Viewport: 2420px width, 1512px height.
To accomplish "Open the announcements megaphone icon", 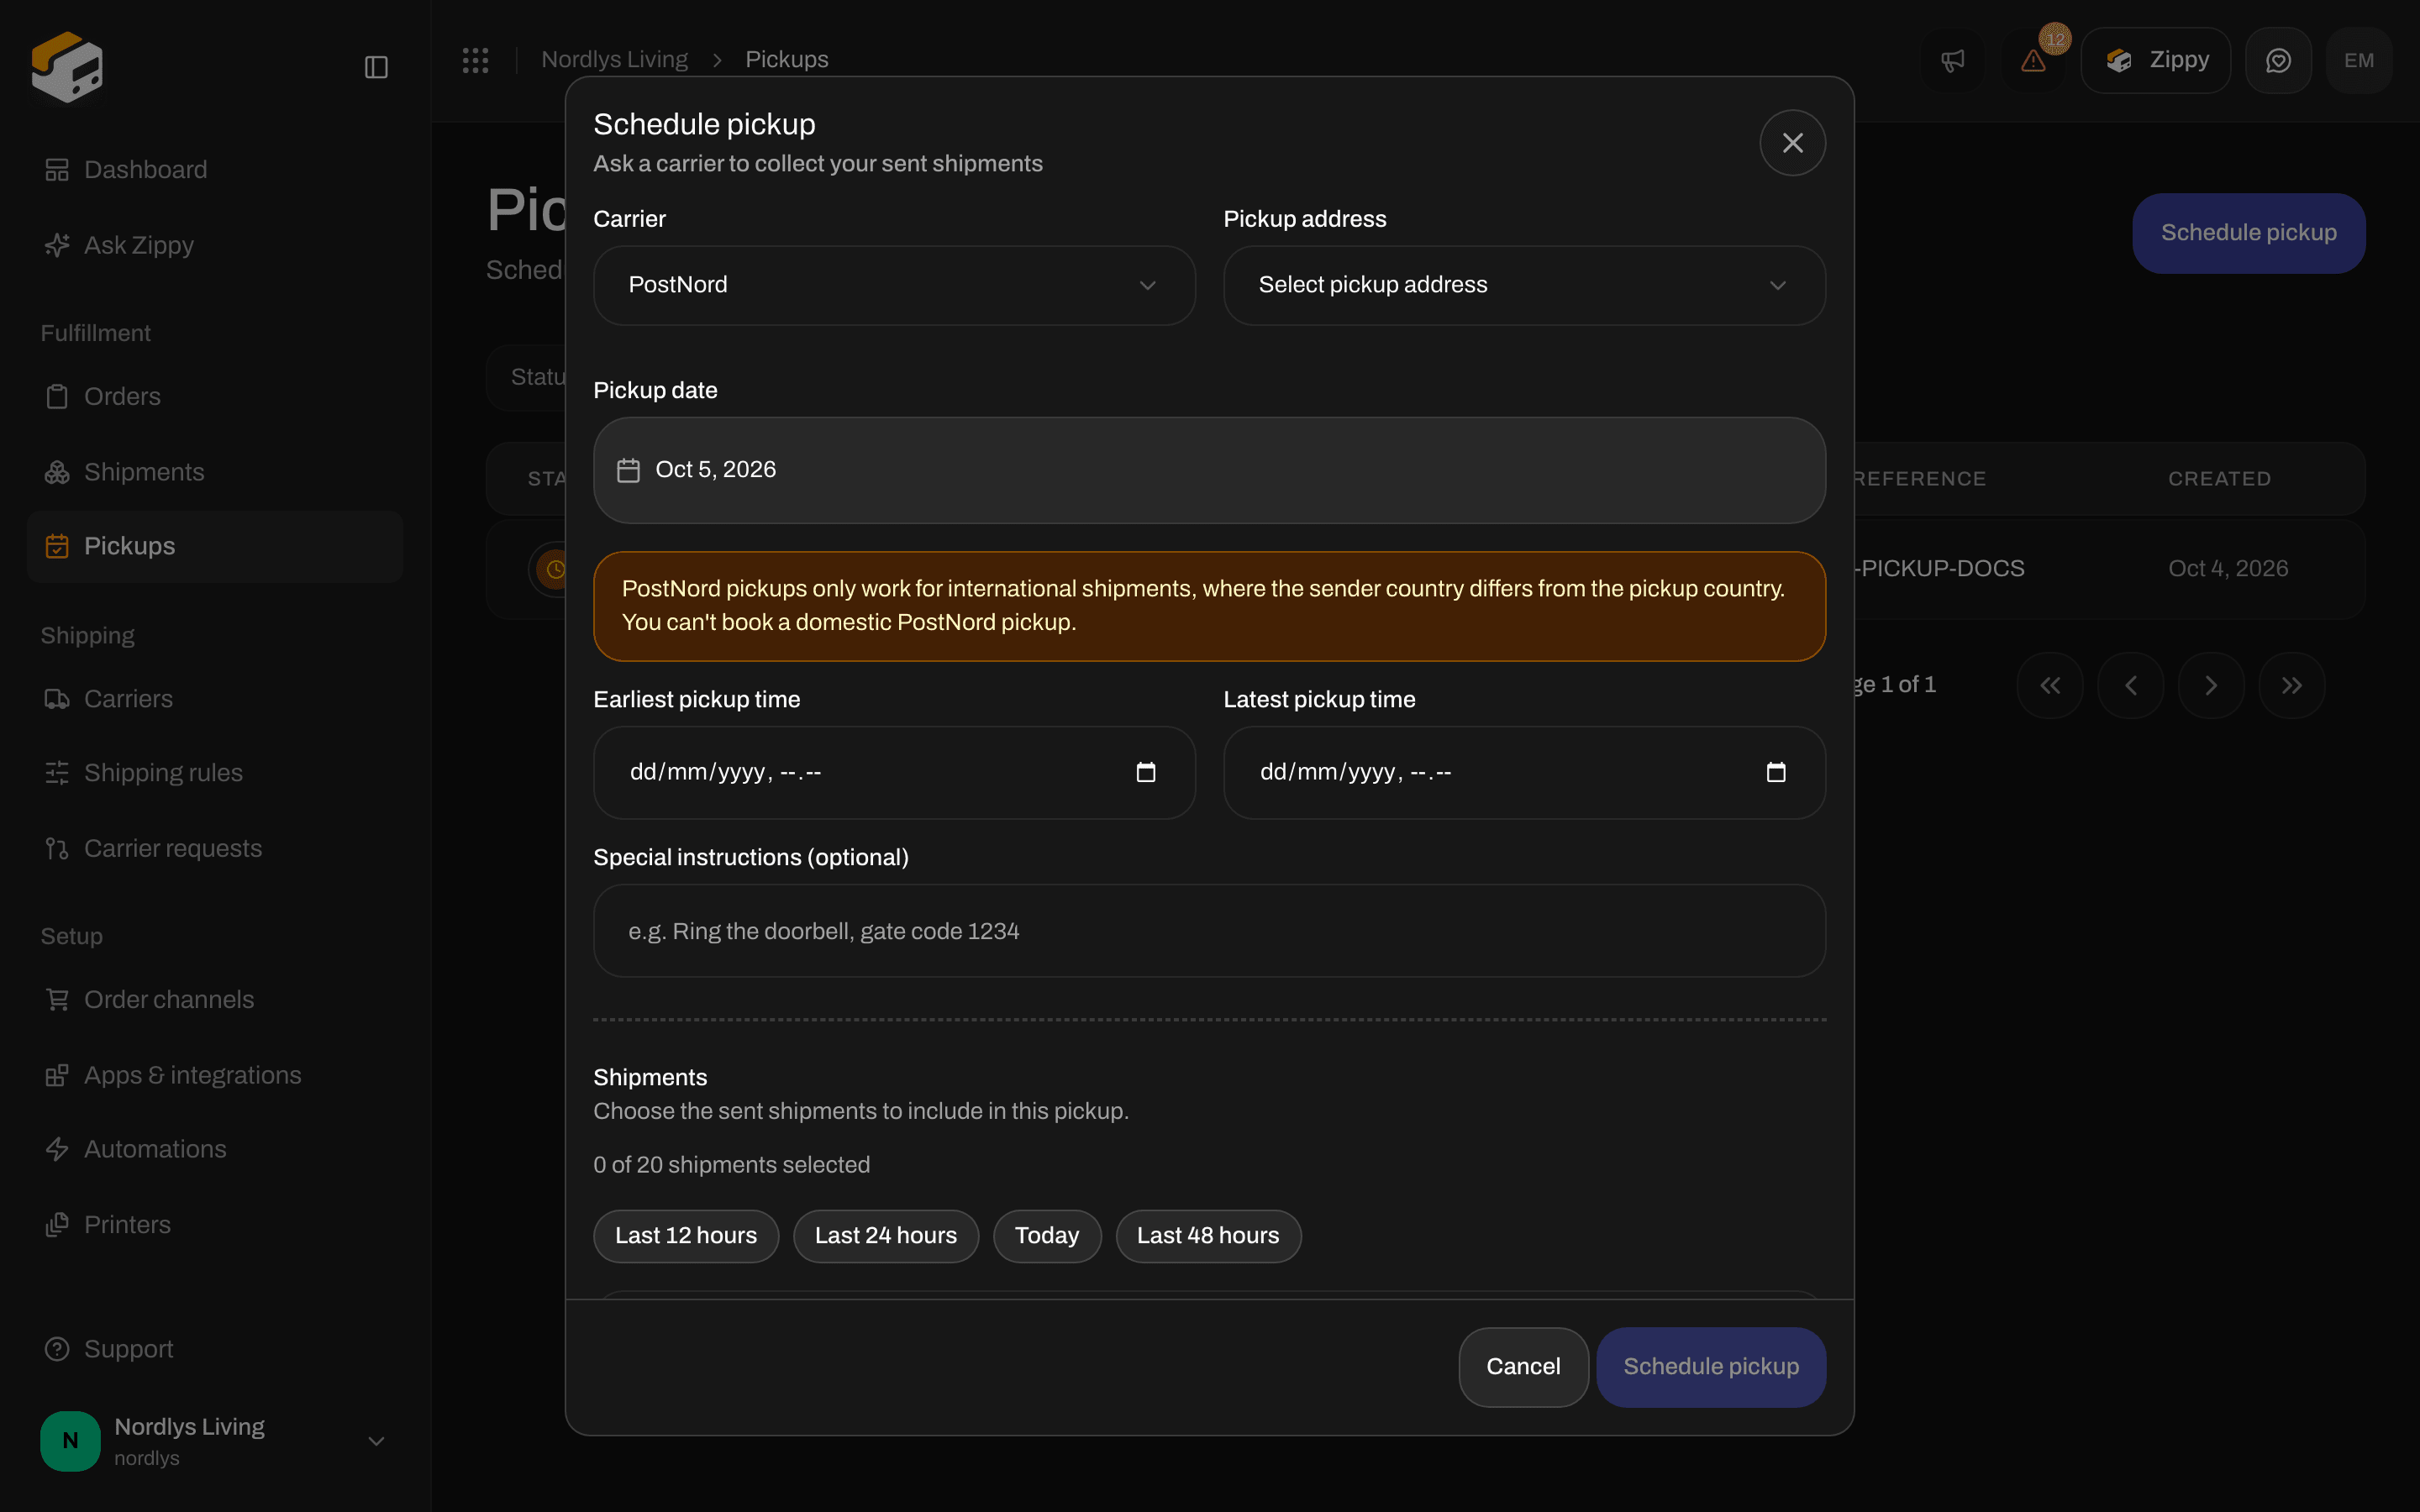I will pyautogui.click(x=1952, y=61).
